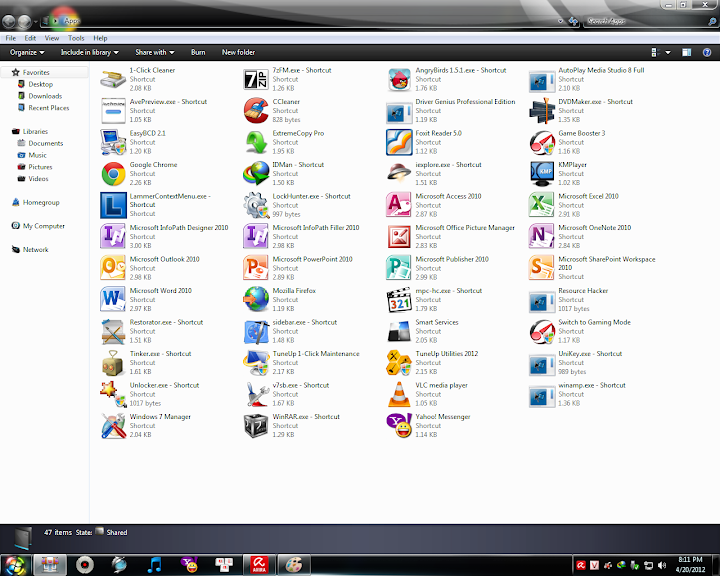The height and width of the screenshot is (576, 720).
Task: Expand the address bar history dropdown
Action: 560,21
